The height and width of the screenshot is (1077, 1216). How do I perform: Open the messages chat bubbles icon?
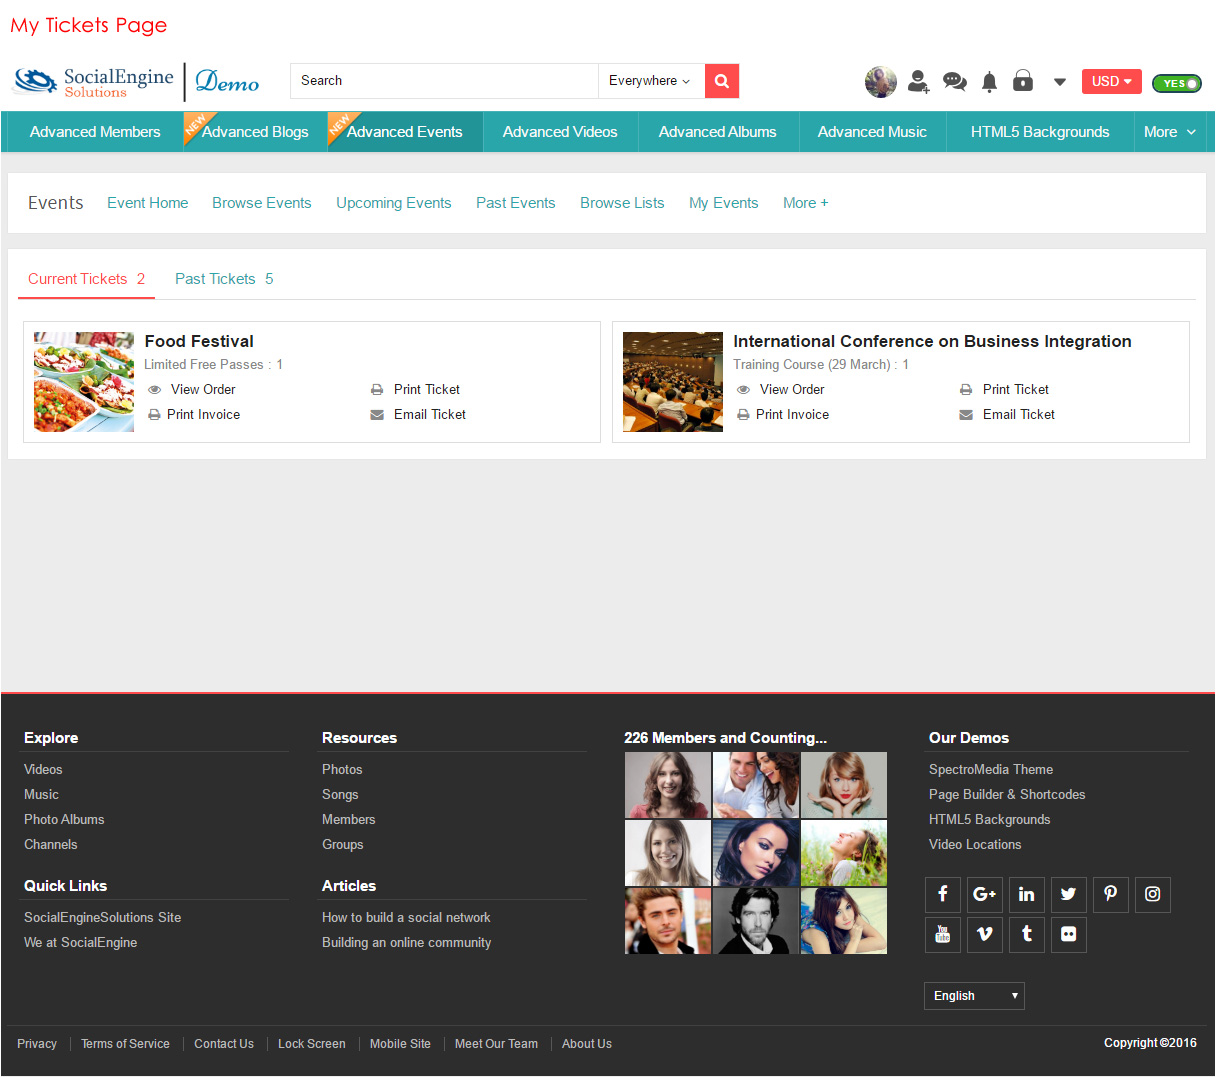(x=955, y=82)
